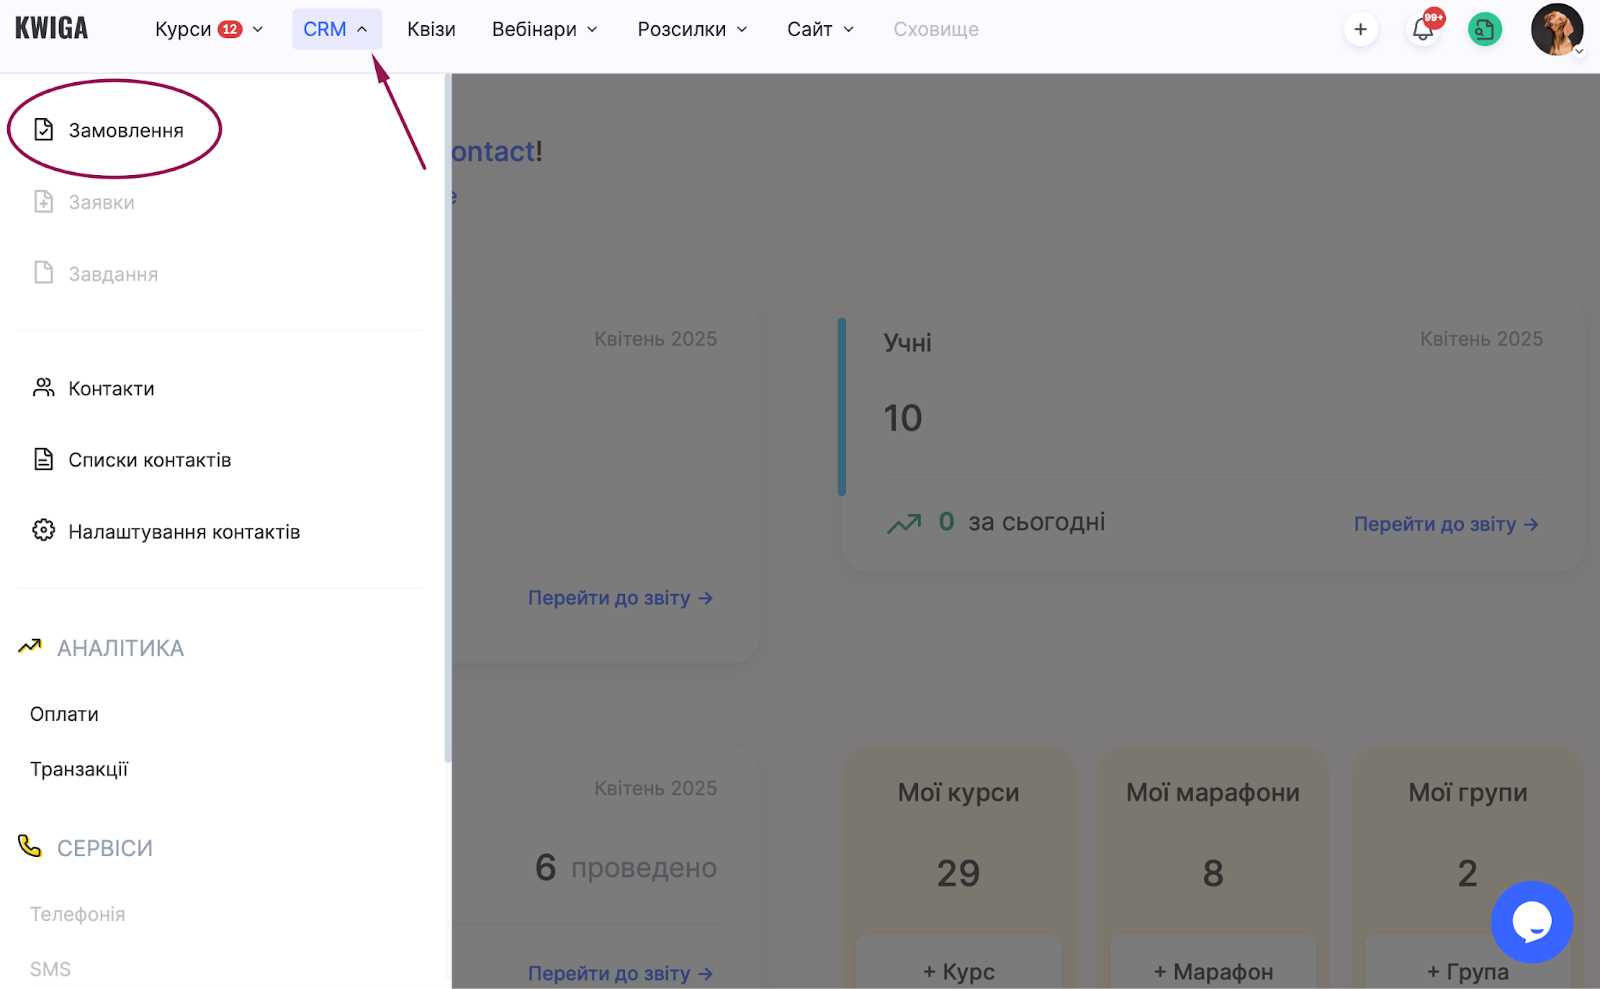The height and width of the screenshot is (989, 1600).
Task: Select Списки контактів menu entry
Action: click(150, 460)
